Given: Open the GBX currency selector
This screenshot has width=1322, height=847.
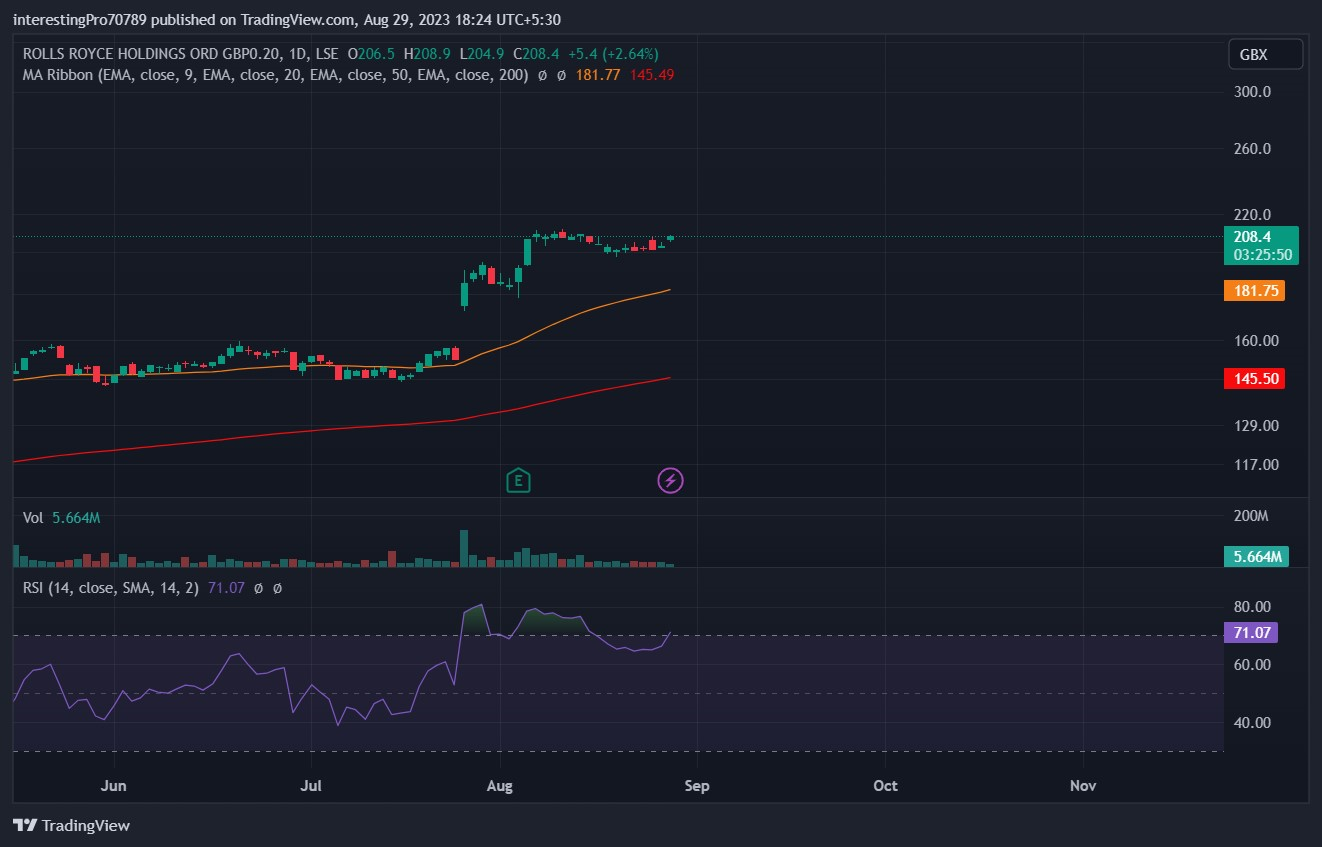Looking at the screenshot, I should pyautogui.click(x=1265, y=55).
